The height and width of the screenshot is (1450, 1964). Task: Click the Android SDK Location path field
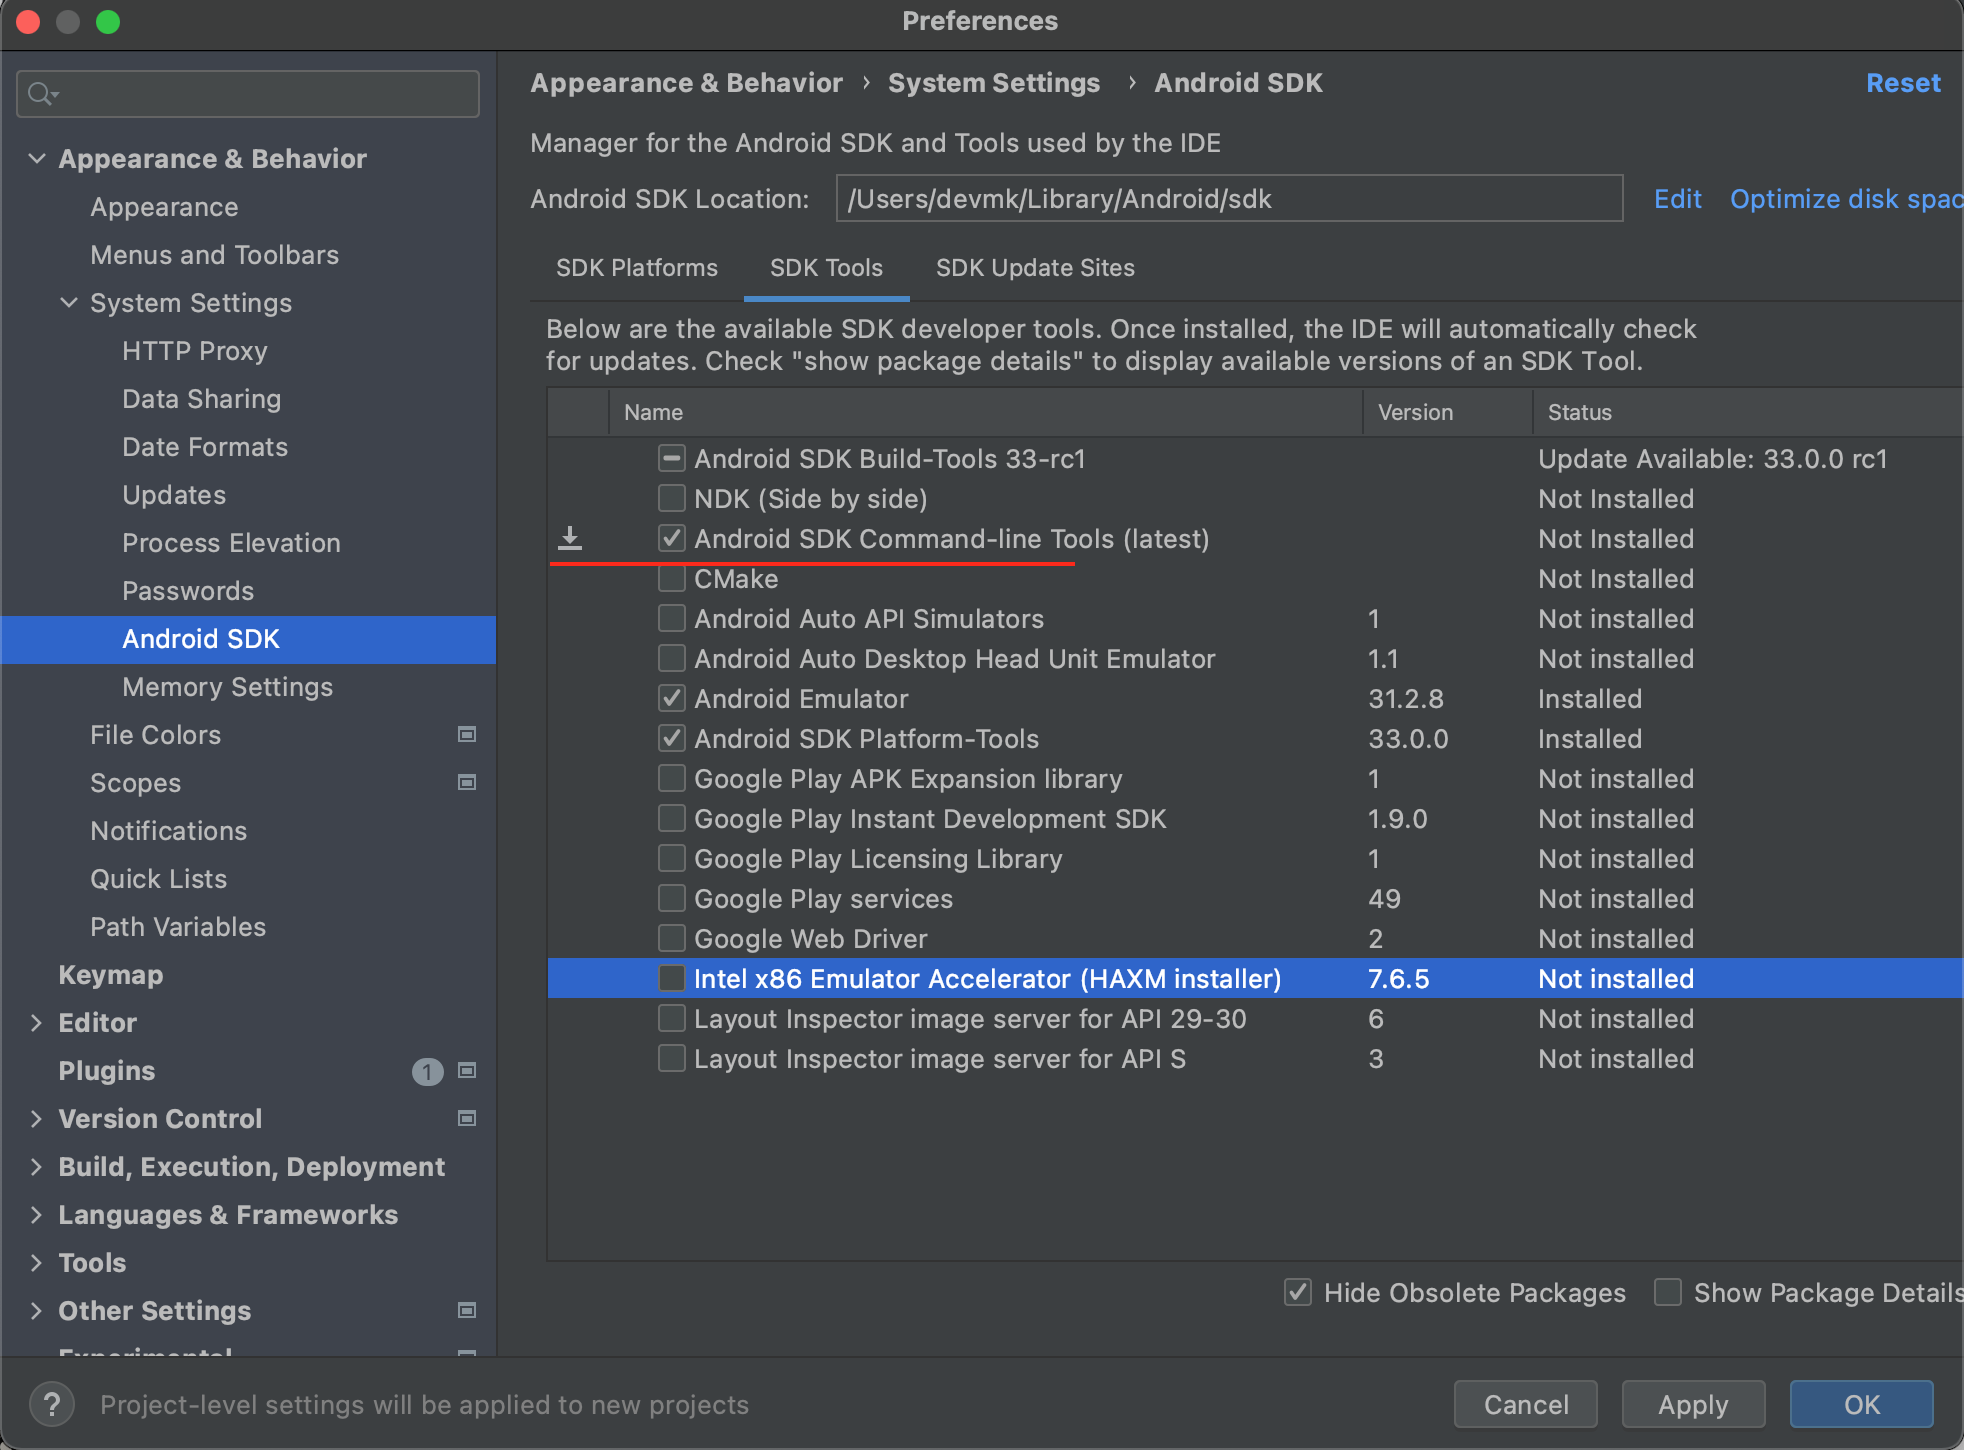(x=1228, y=199)
